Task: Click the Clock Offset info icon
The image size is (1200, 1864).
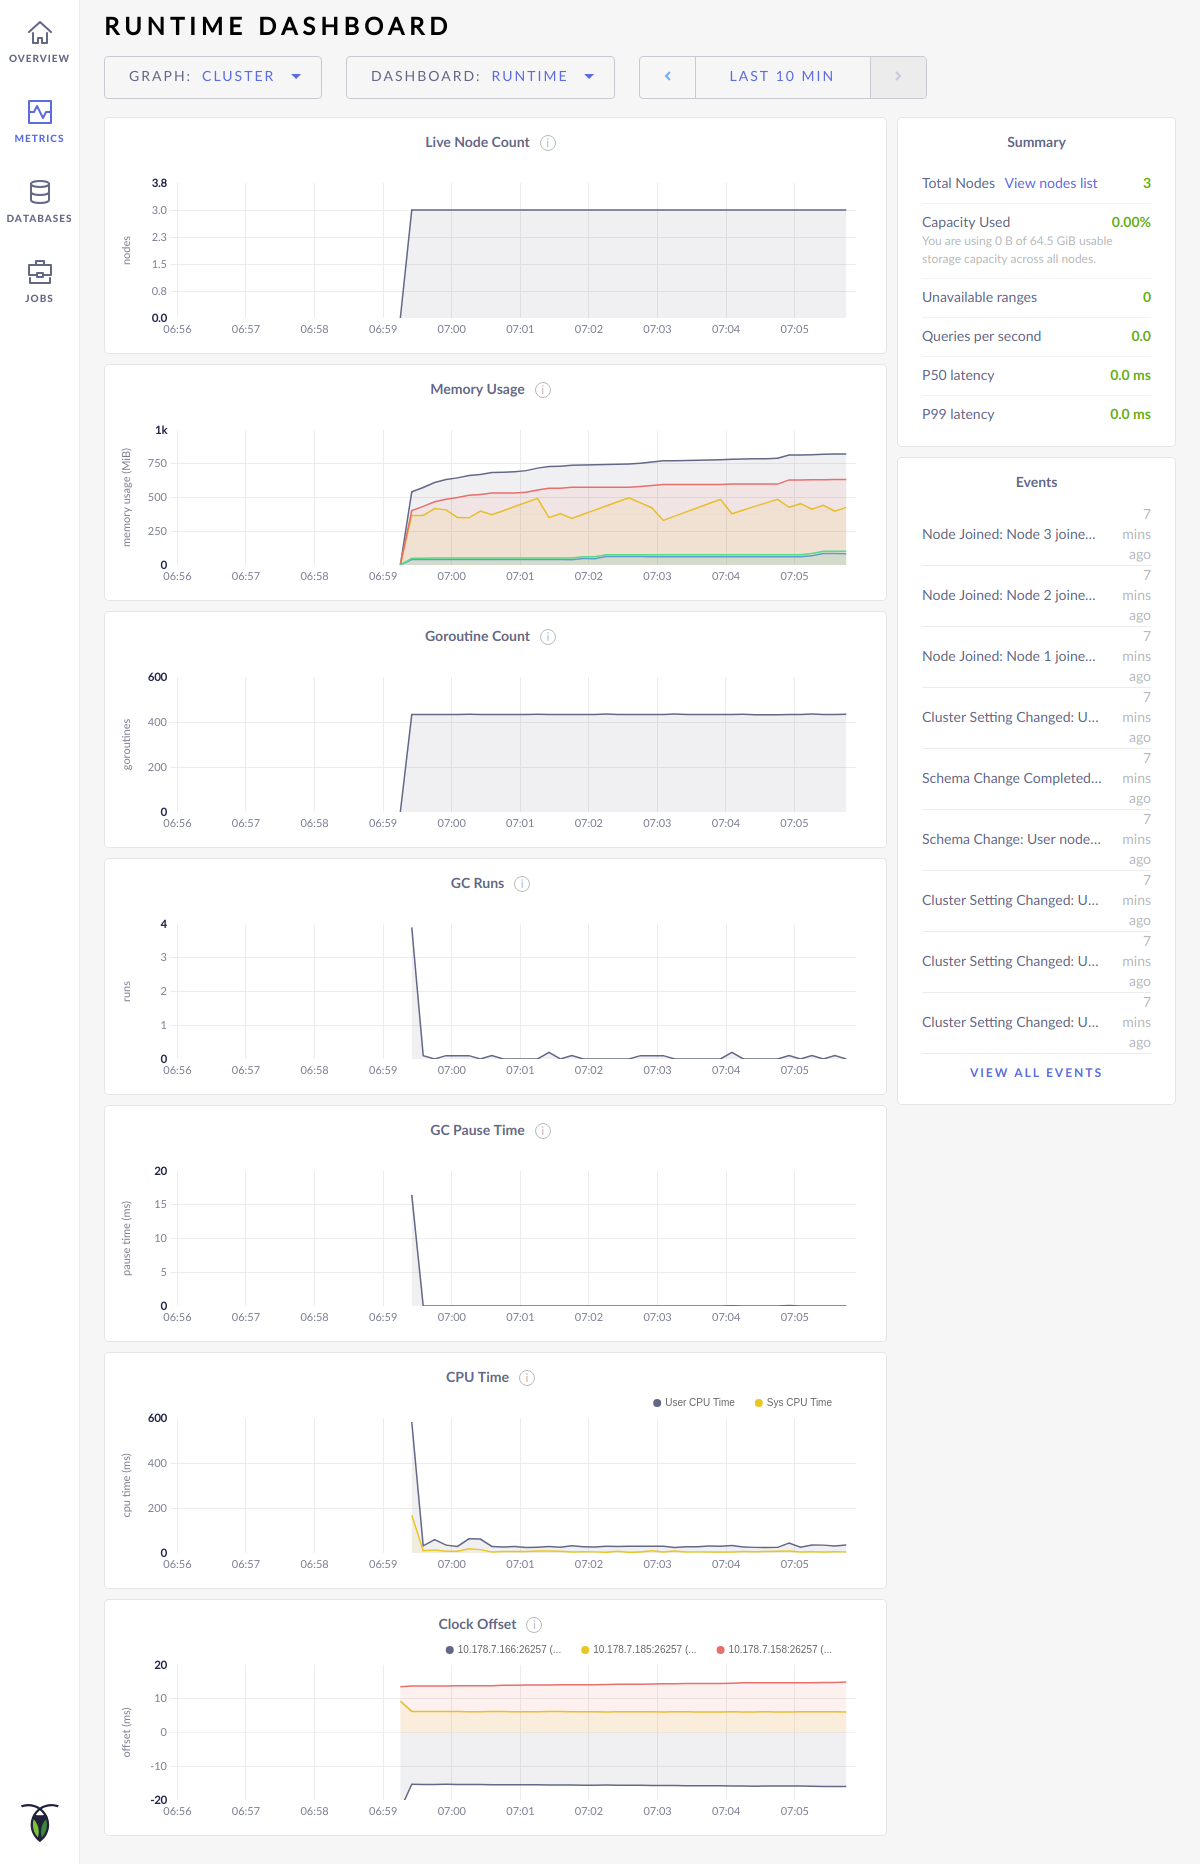Action: click(x=535, y=1625)
